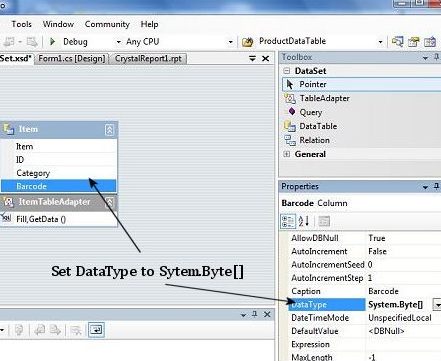Select the Pointer tool in the Toolbox
The width and height of the screenshot is (441, 361).
click(x=361, y=84)
